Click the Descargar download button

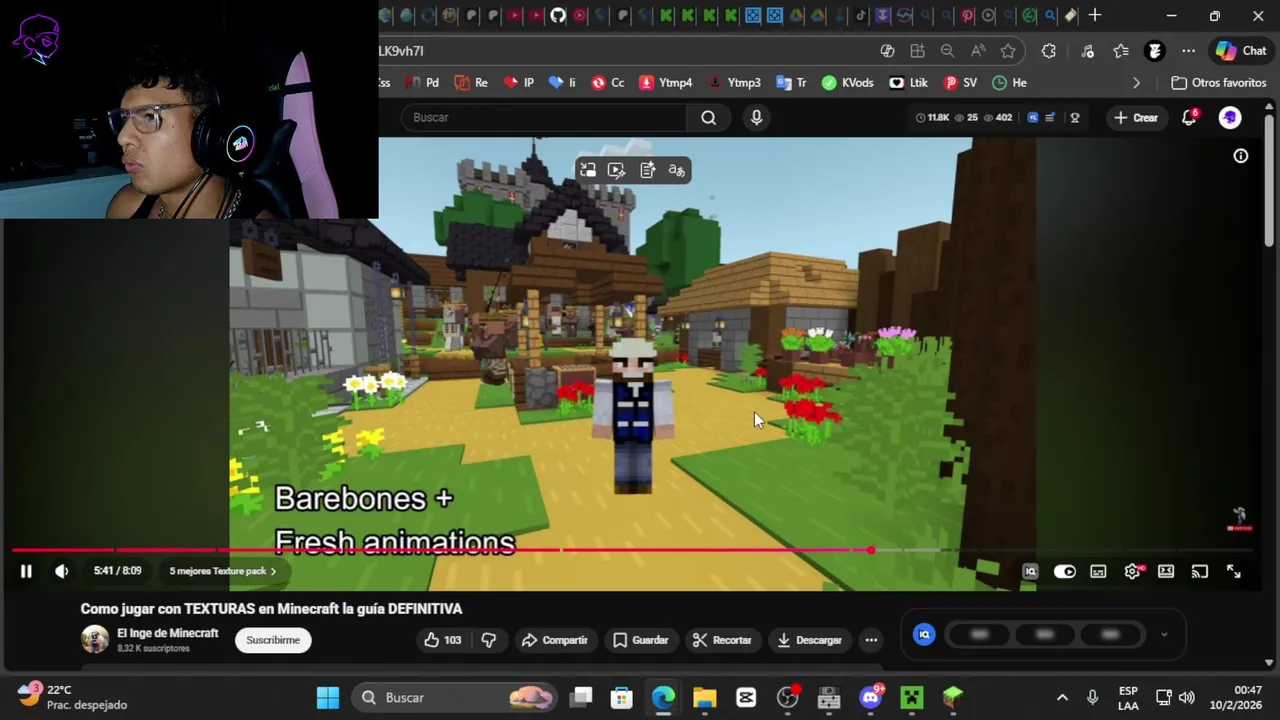click(x=810, y=640)
